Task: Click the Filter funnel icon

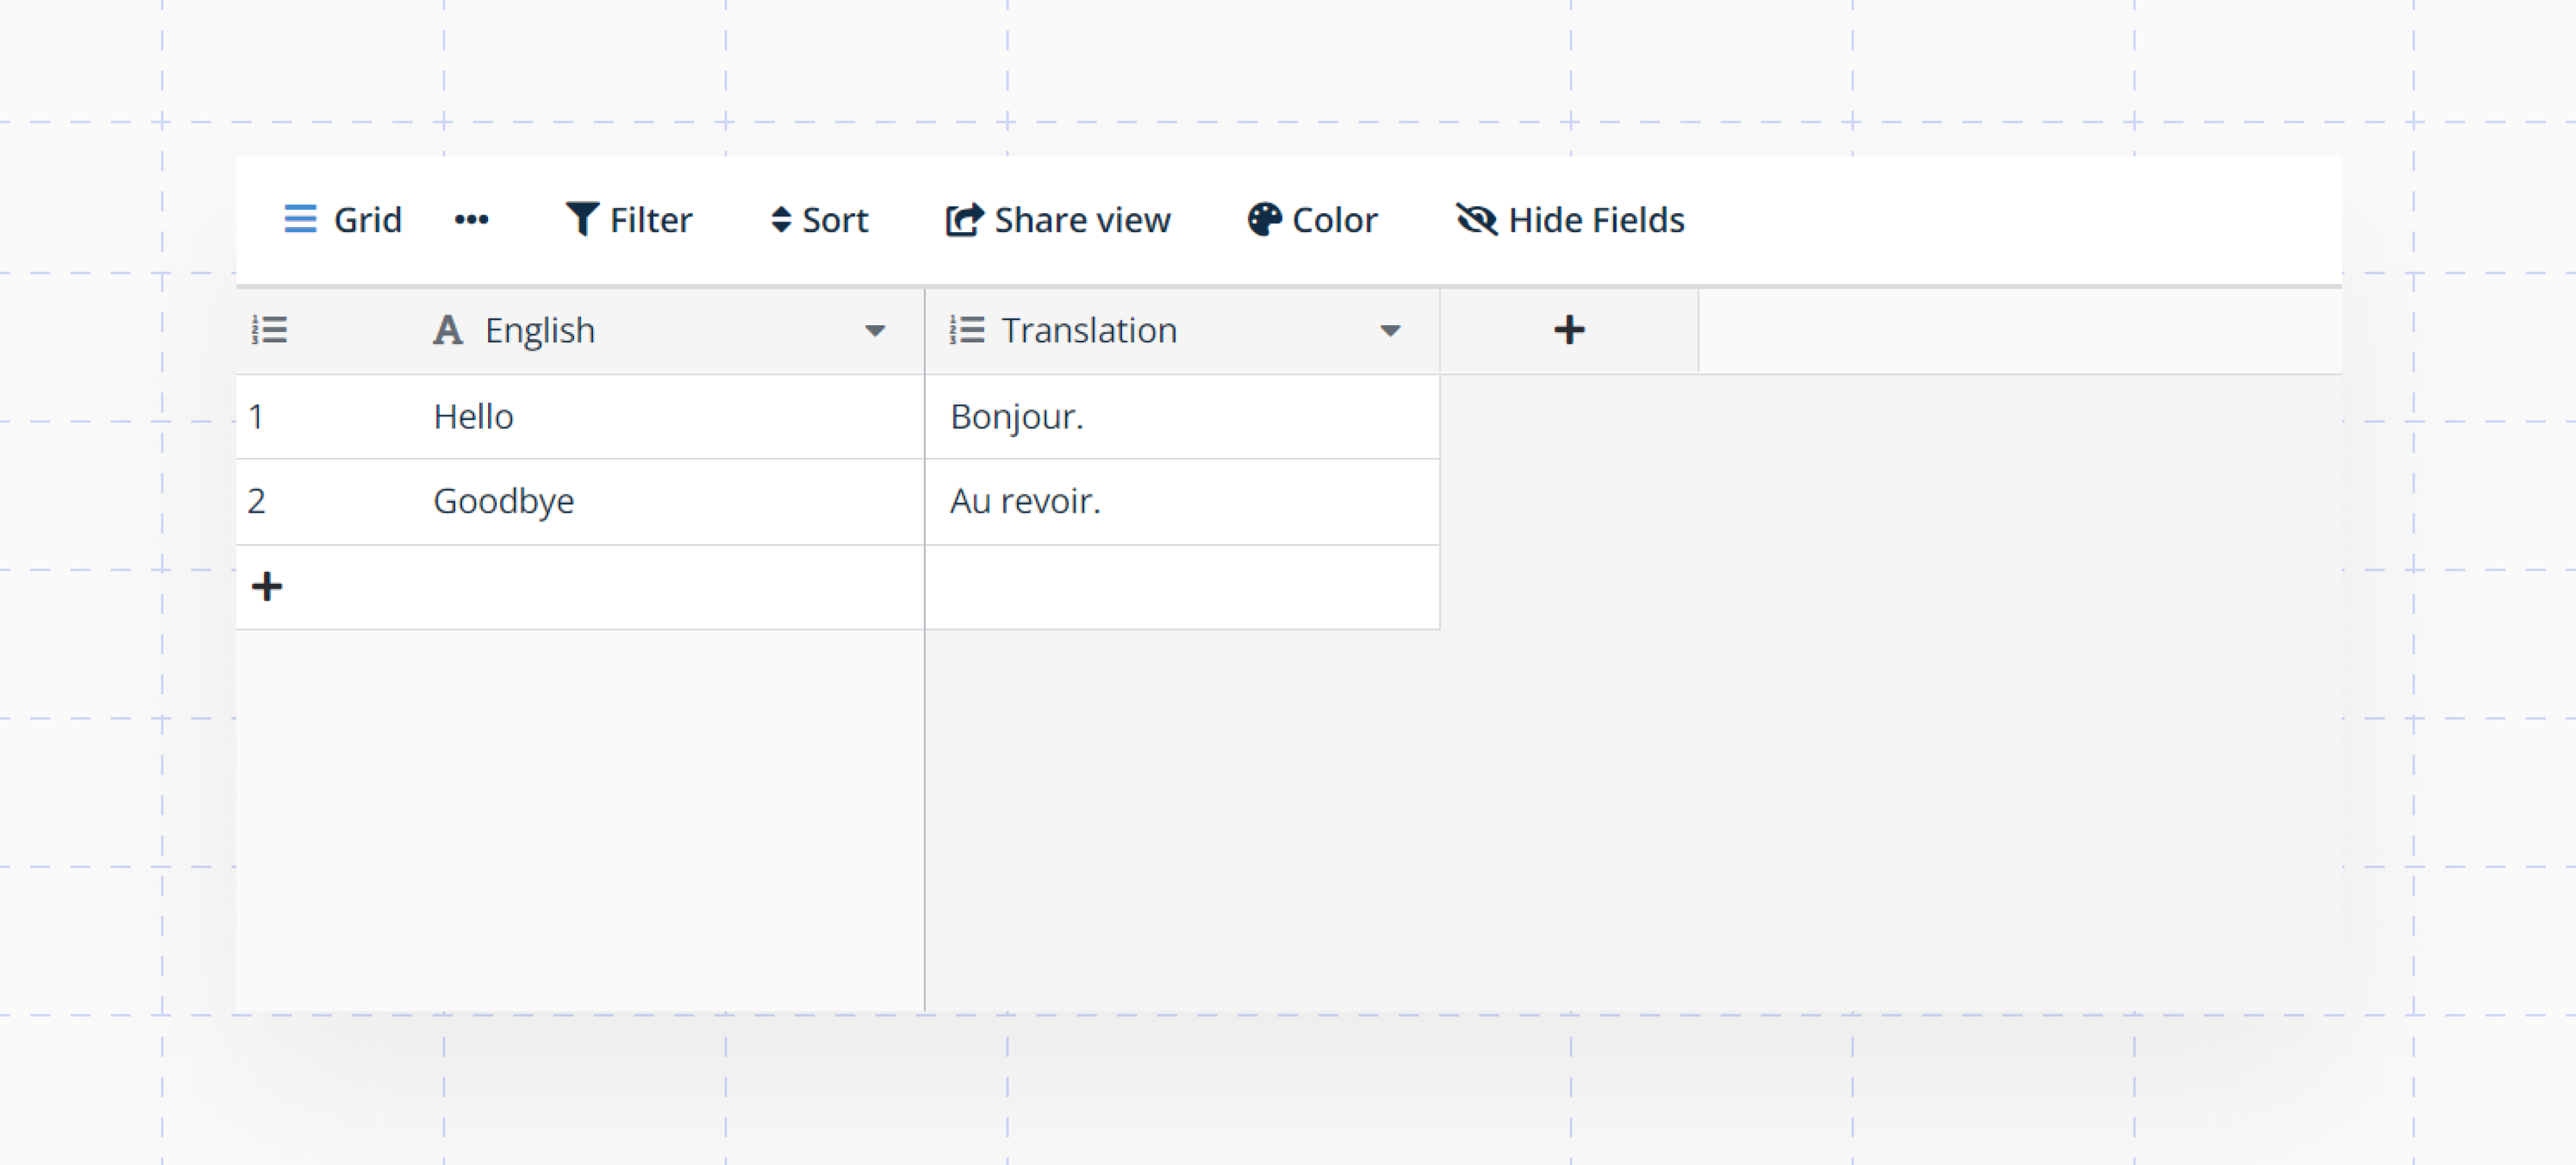Action: pyautogui.click(x=581, y=219)
